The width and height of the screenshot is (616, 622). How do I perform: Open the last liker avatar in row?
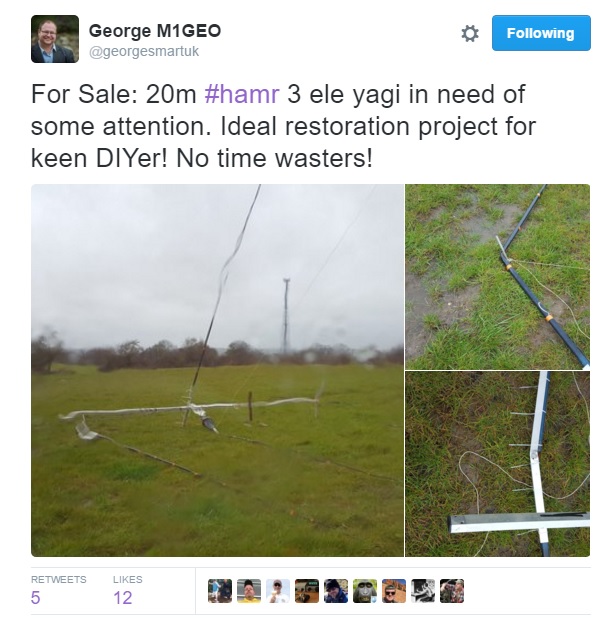pos(452,591)
